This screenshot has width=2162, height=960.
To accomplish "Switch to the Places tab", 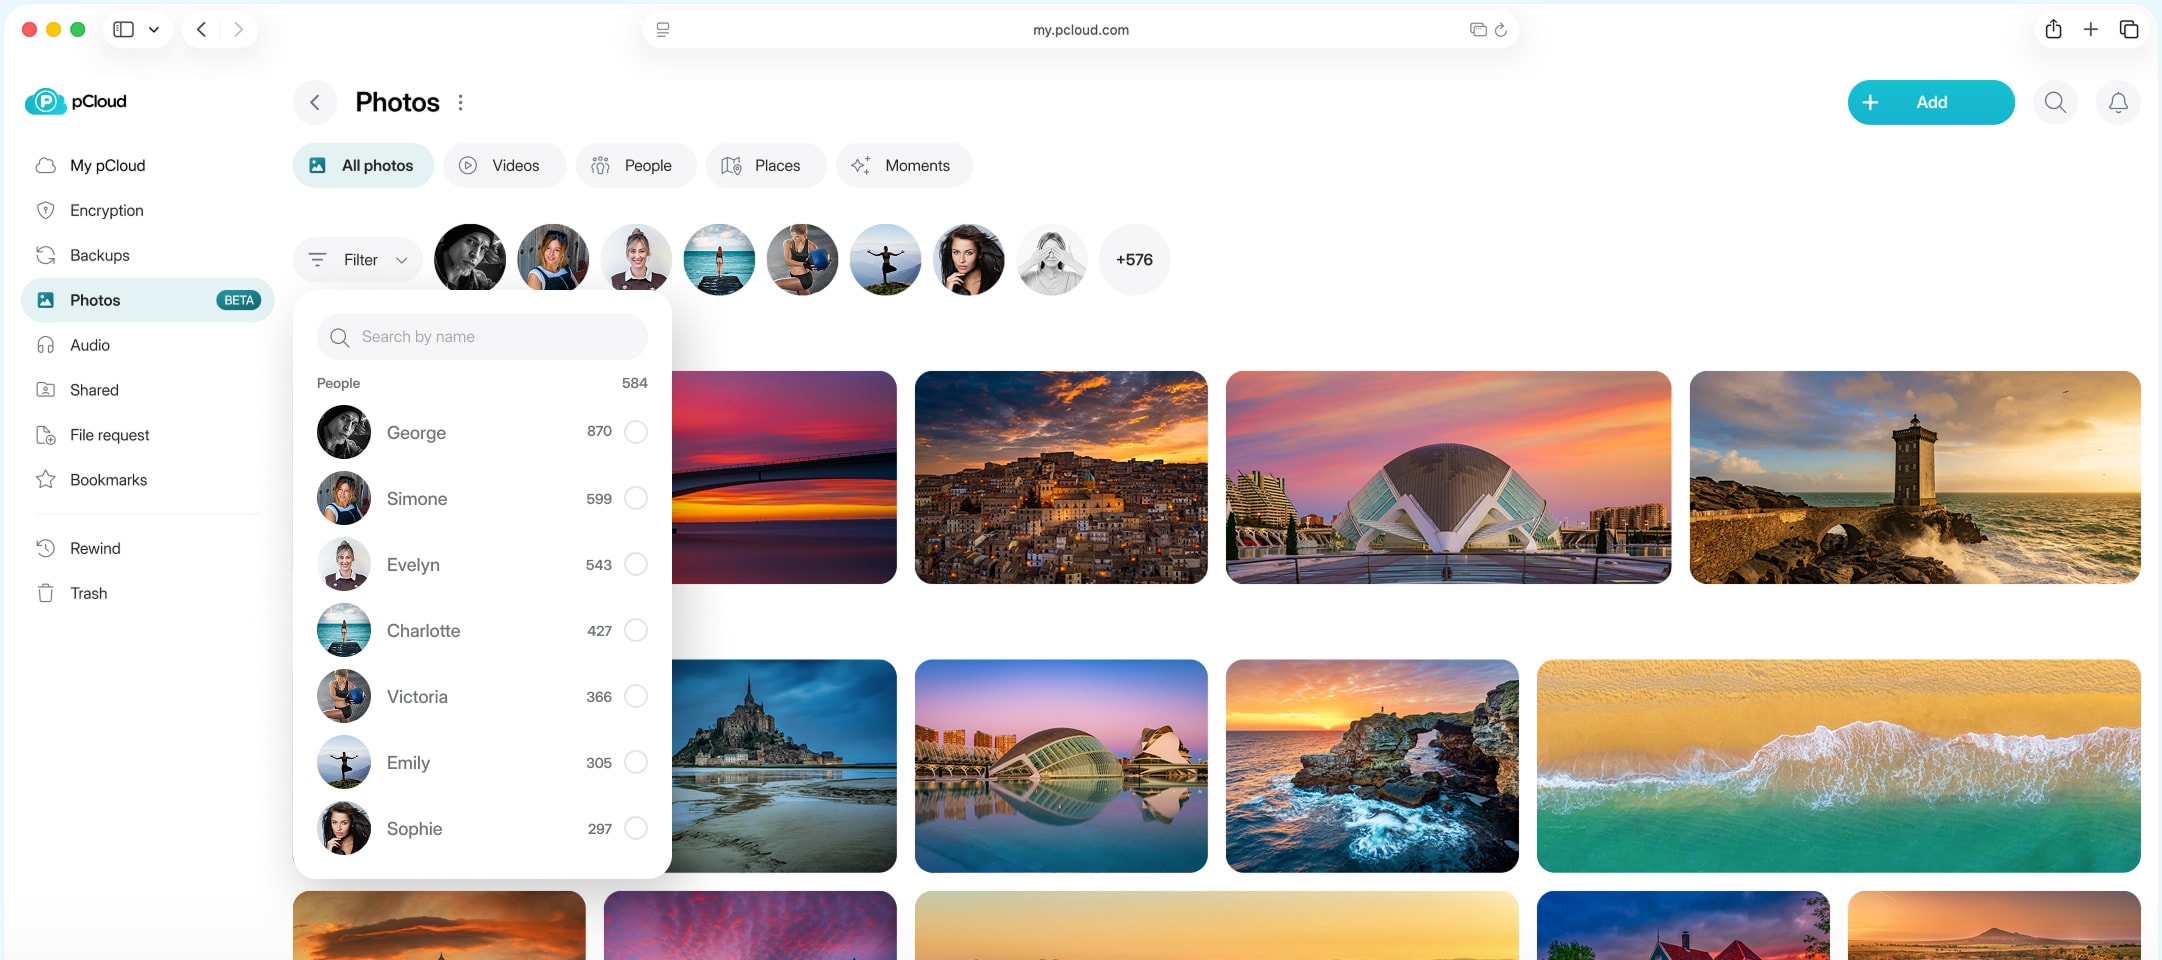I will tap(765, 165).
